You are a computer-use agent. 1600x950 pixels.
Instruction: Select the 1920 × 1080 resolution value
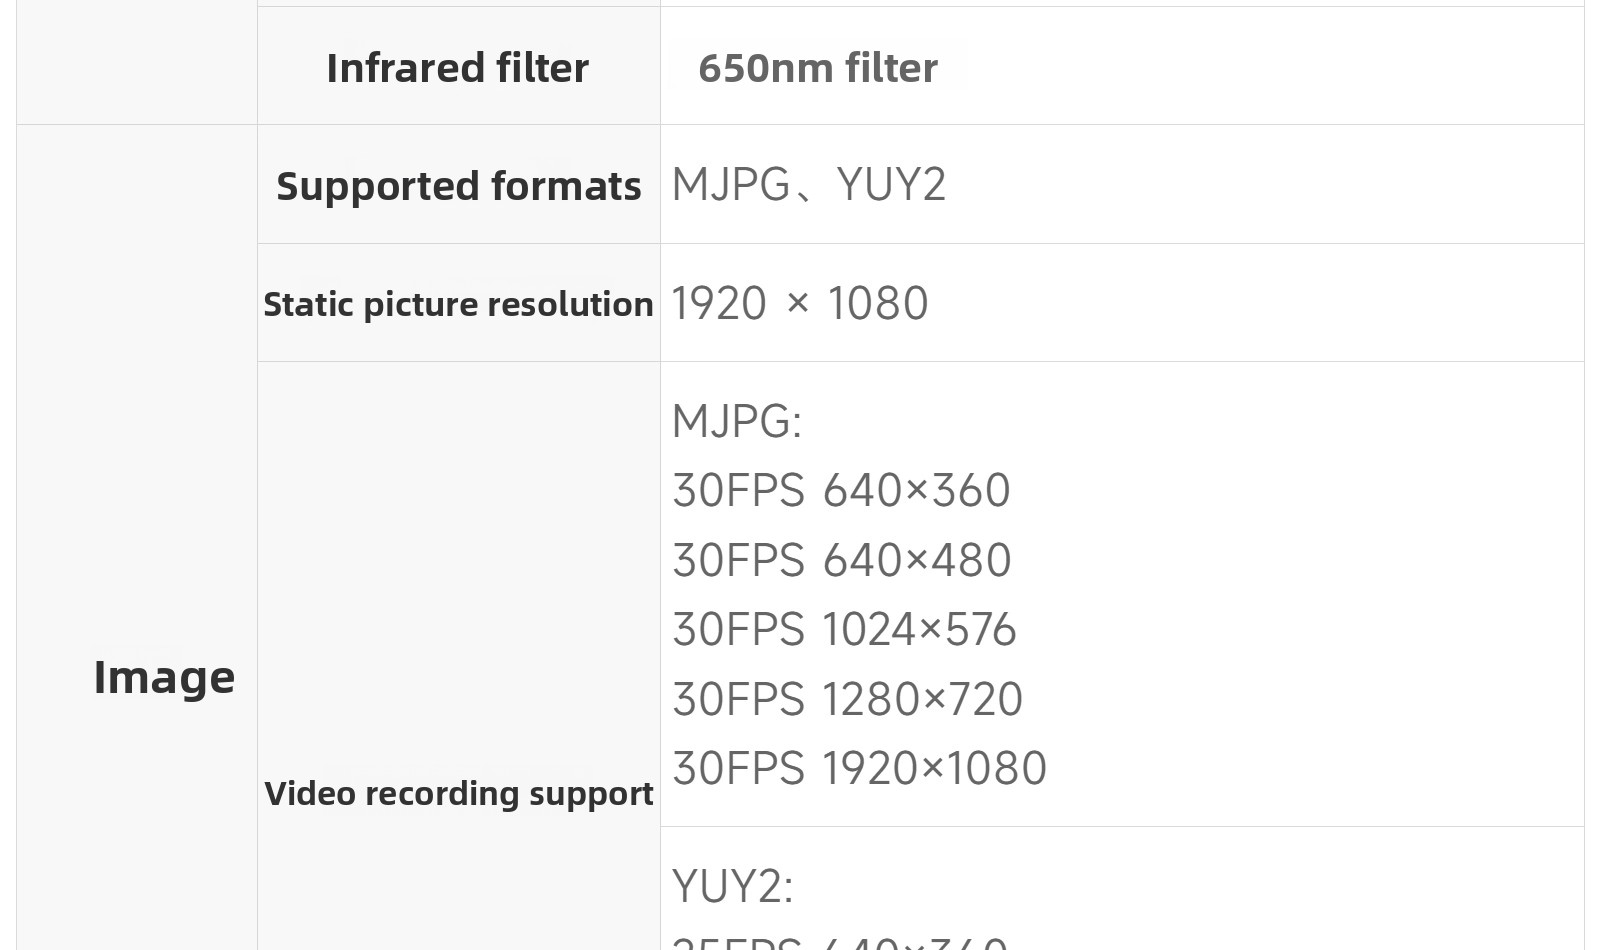tap(800, 303)
